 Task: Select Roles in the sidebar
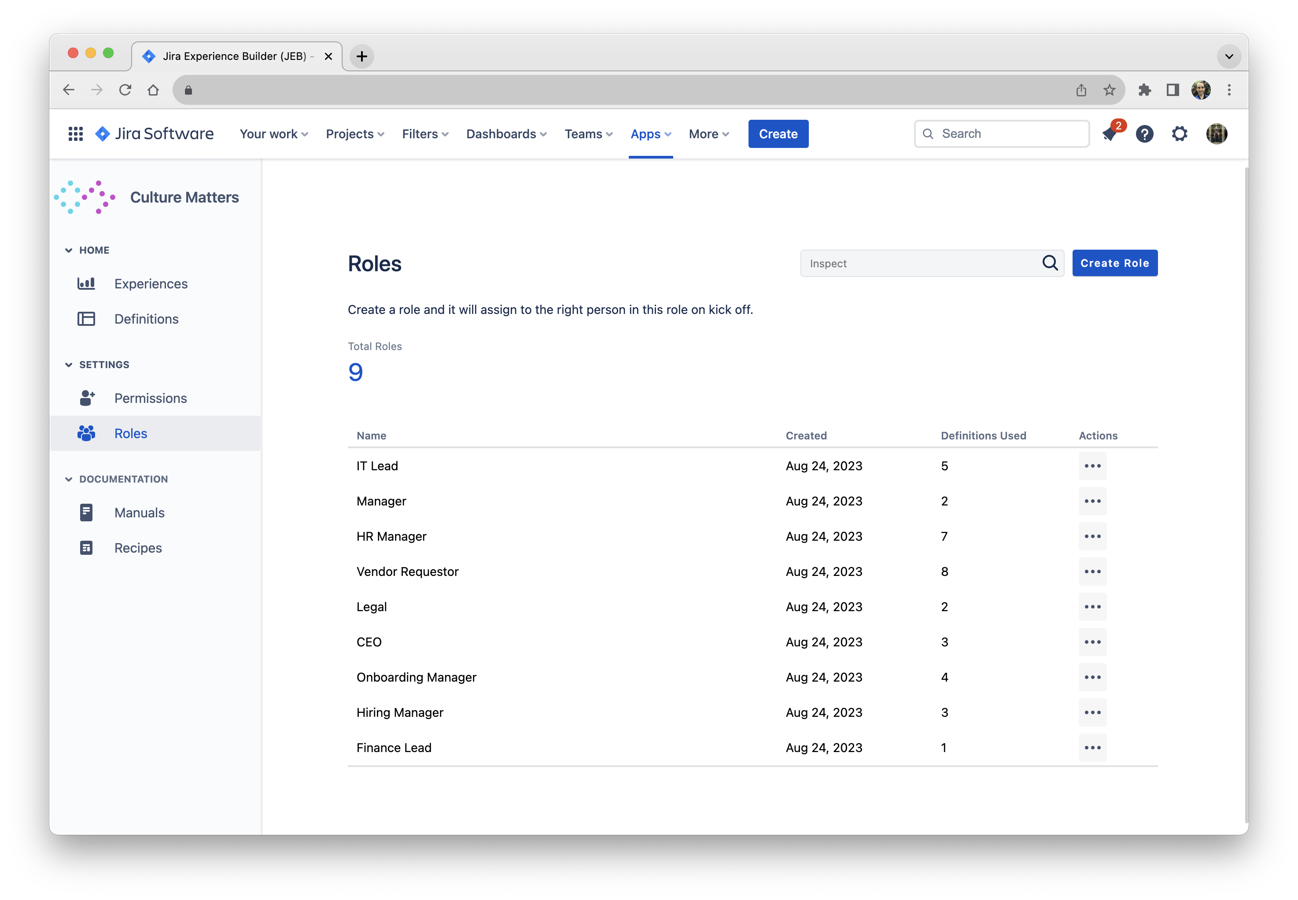[x=156, y=433]
